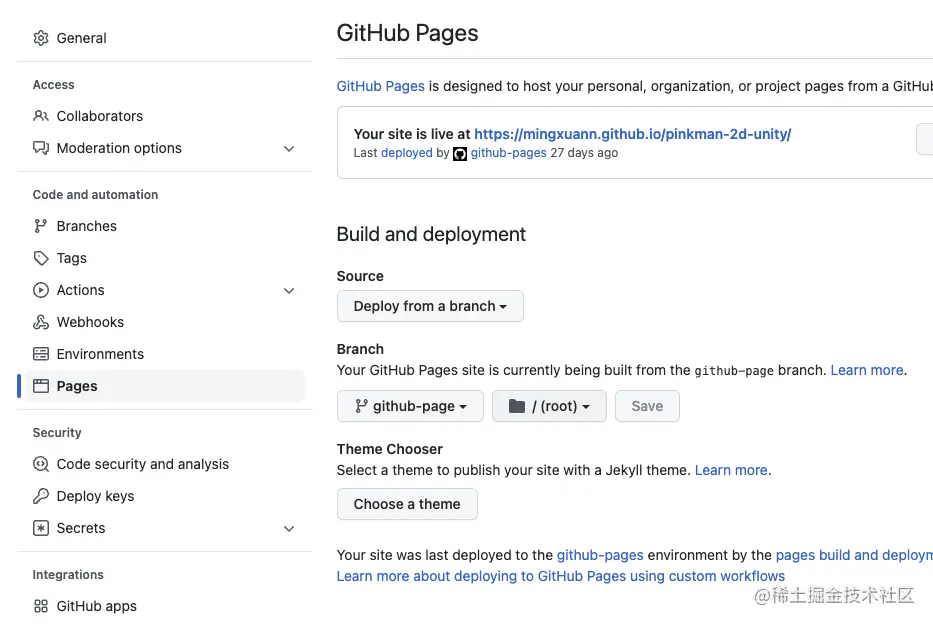Expand the Moderation options chevron
Viewport: 933px width, 624px height.
pos(289,148)
